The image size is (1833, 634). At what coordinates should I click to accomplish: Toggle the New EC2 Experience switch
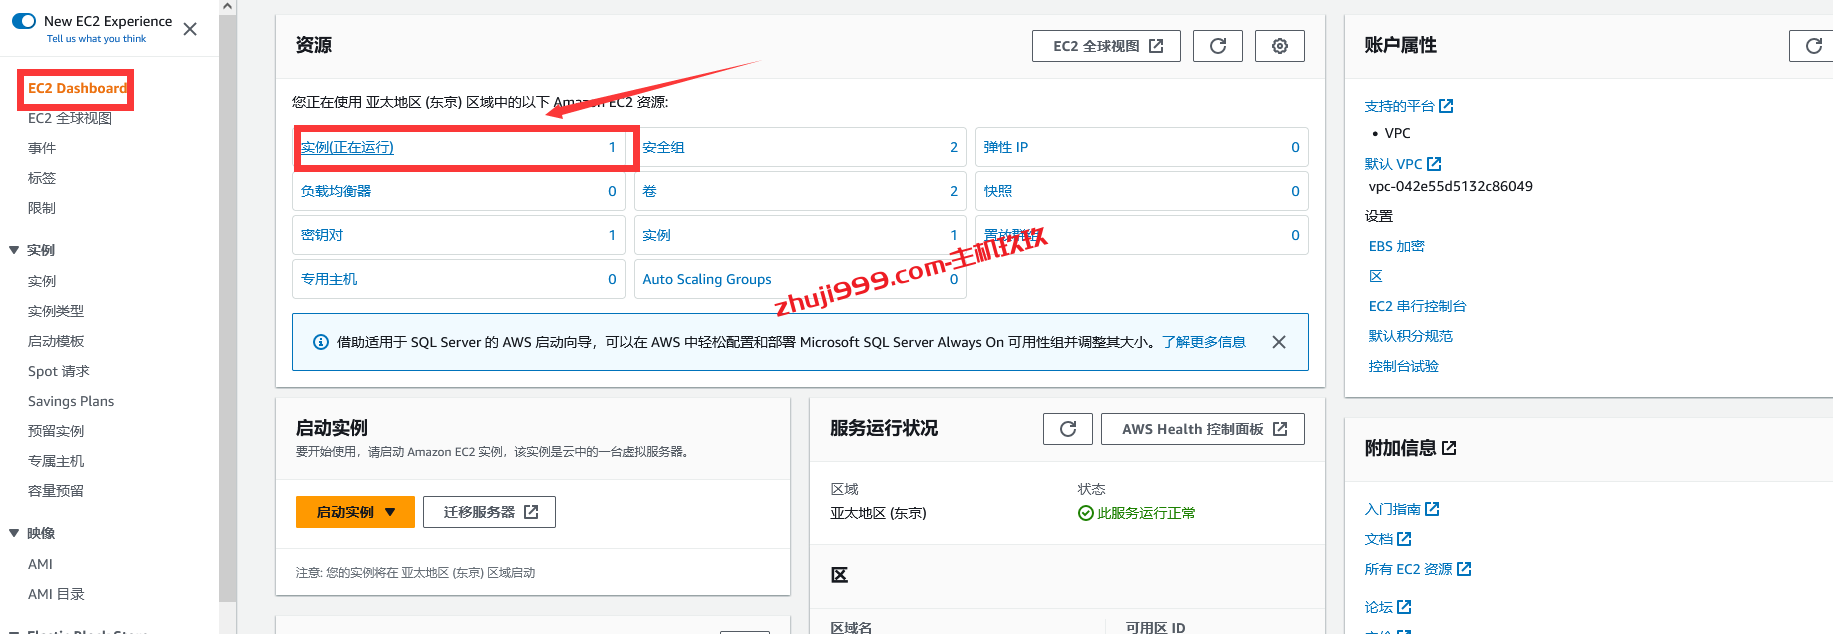pos(24,21)
